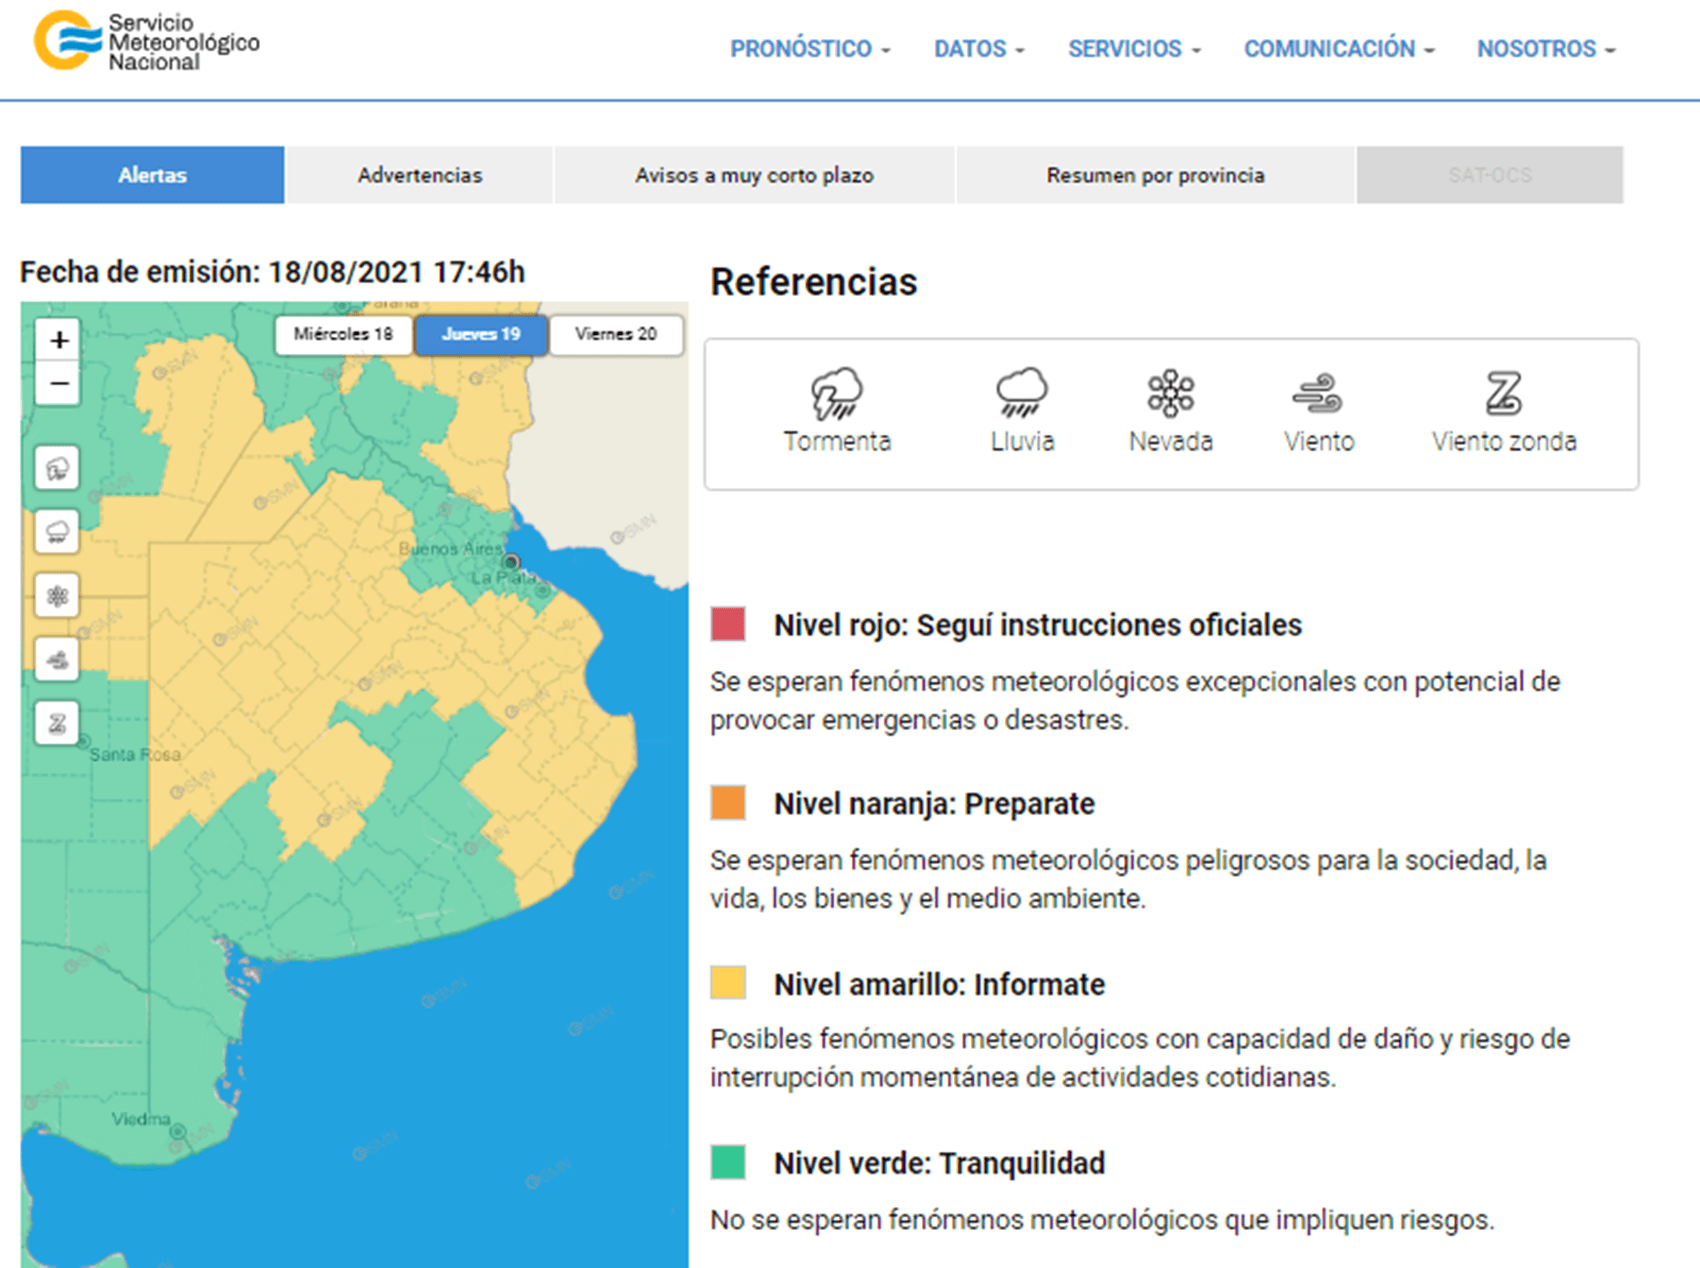Select the Viernes 20 day button
The image size is (1700, 1268).
pyautogui.click(x=614, y=335)
